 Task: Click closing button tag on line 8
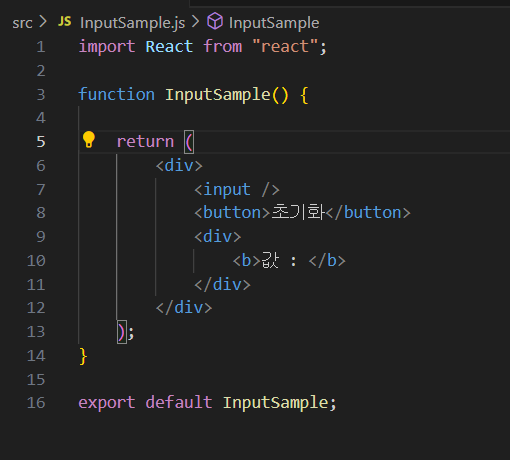point(368,213)
